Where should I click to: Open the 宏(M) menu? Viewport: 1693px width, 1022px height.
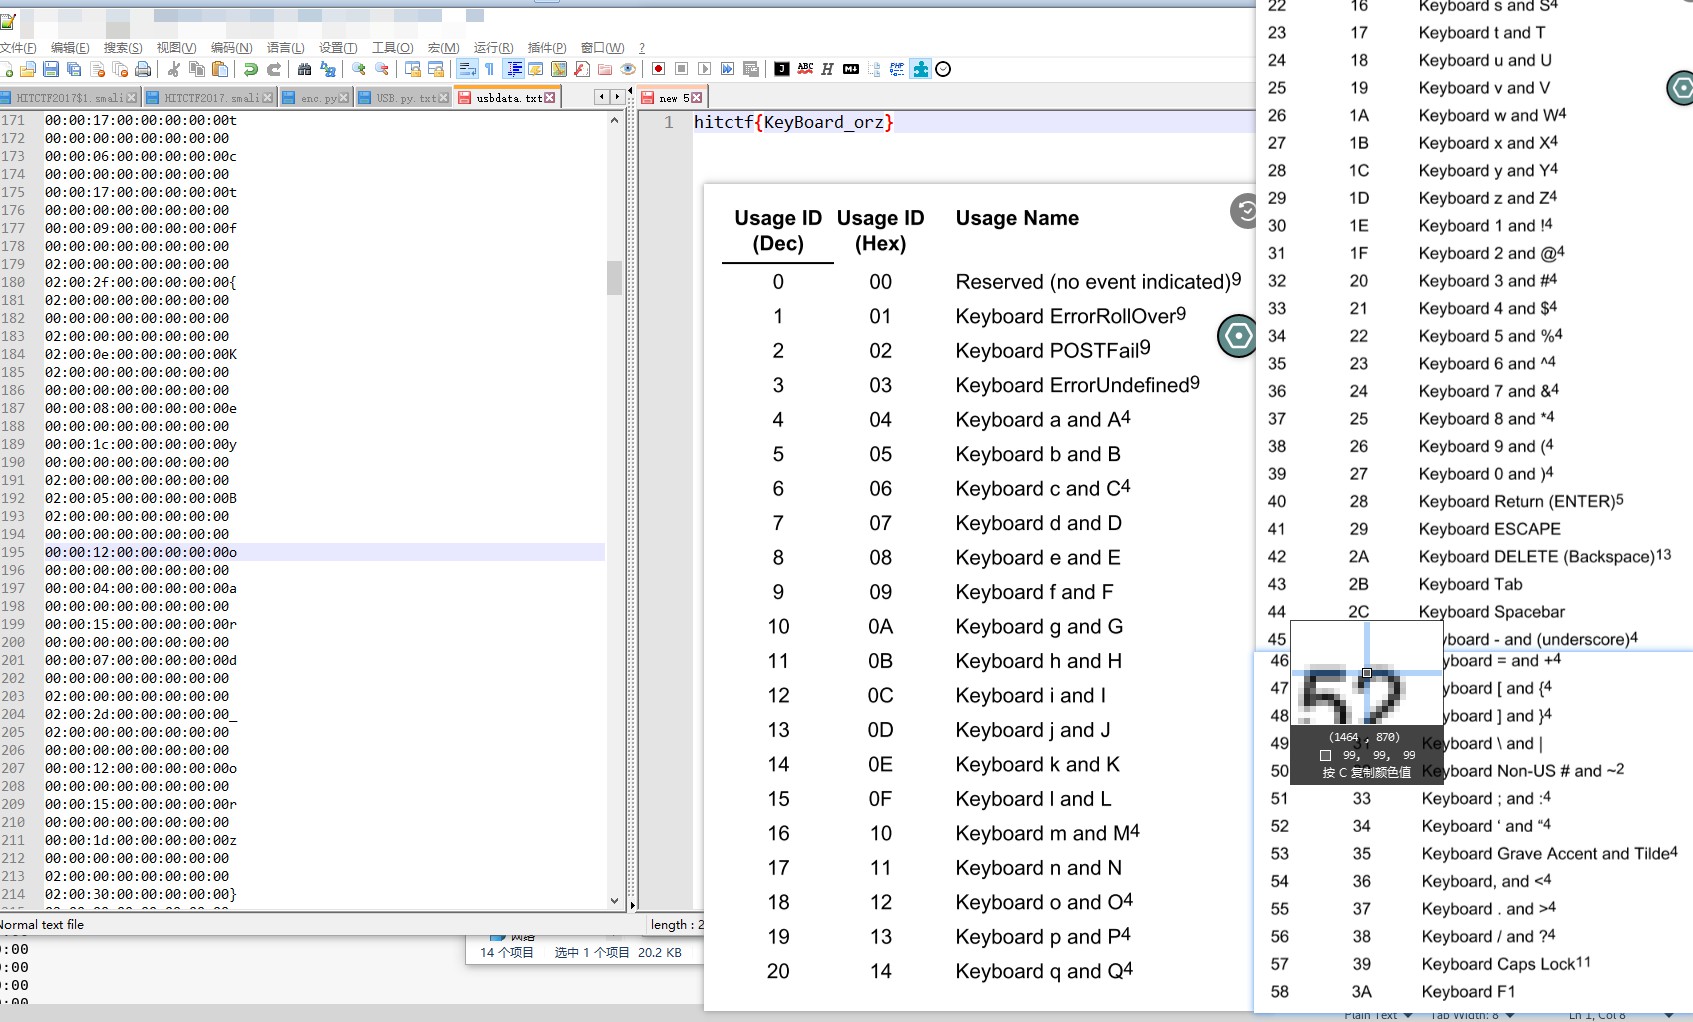click(444, 47)
